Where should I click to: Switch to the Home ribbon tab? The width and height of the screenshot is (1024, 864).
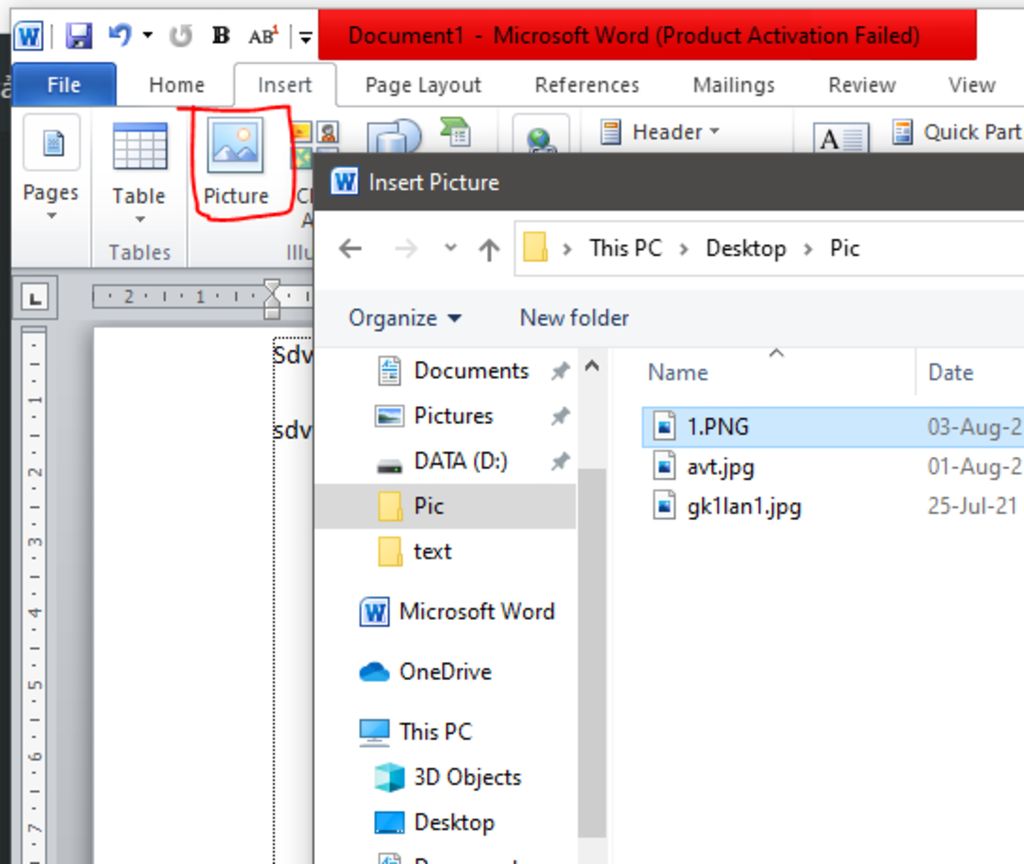coord(176,85)
